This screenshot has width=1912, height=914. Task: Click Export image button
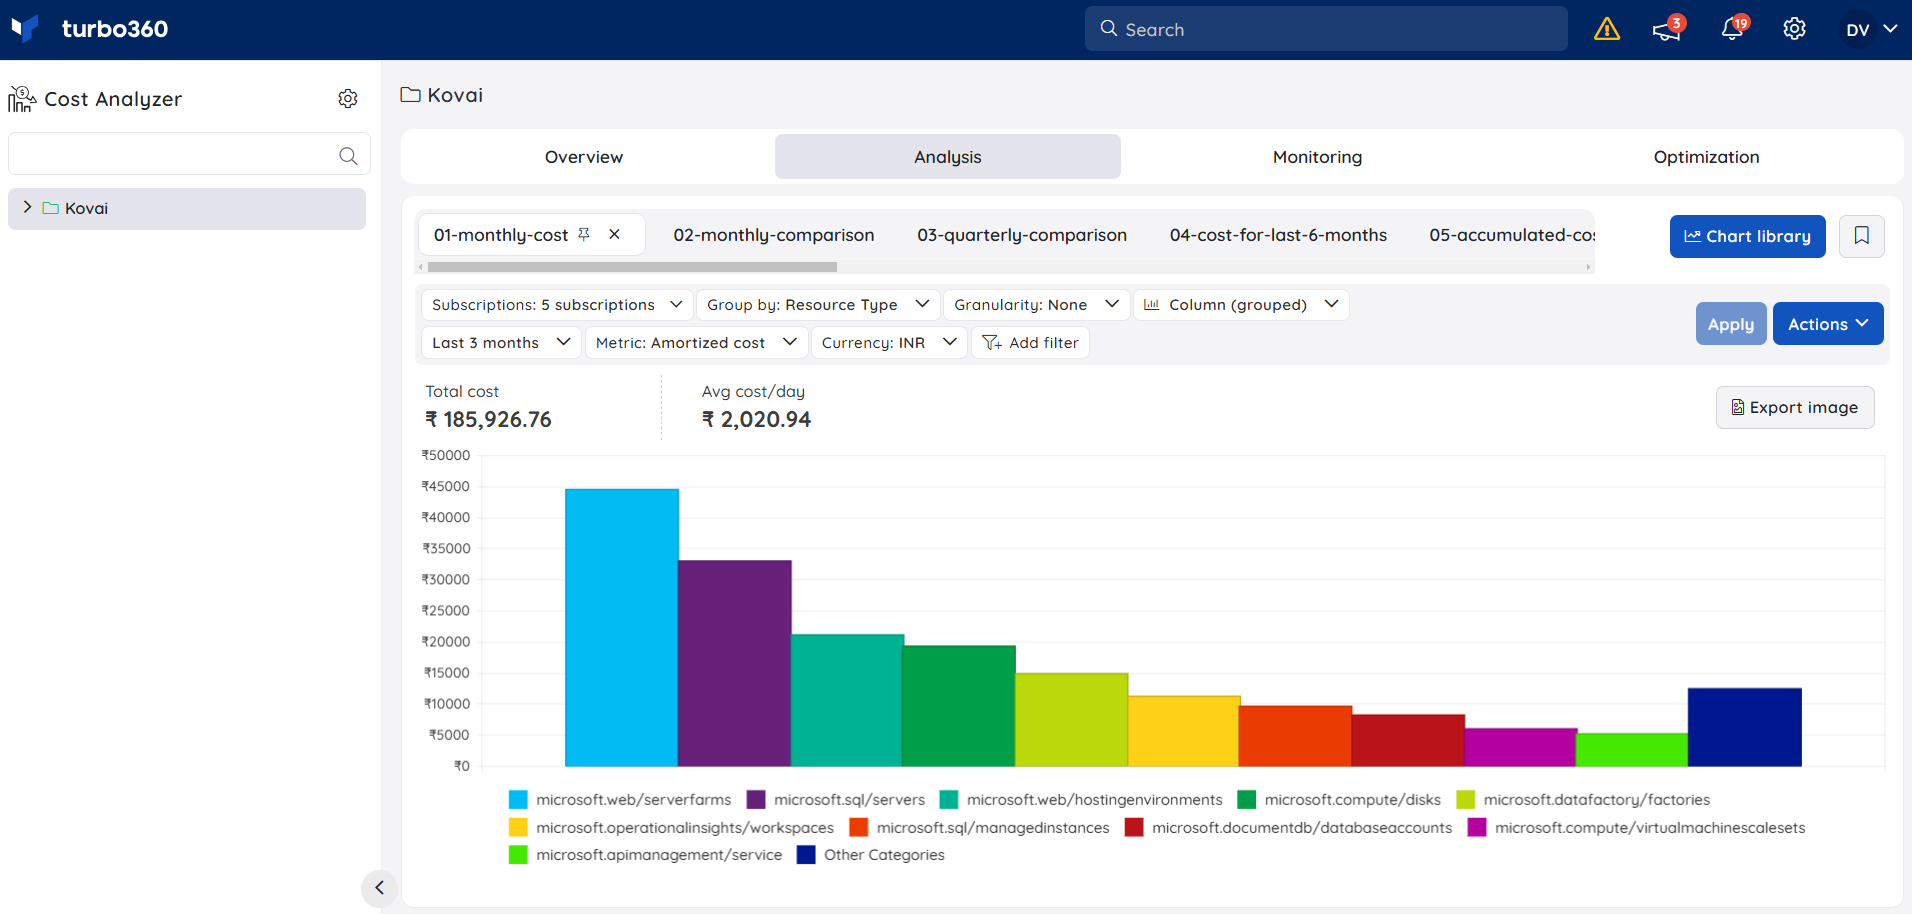click(x=1795, y=407)
